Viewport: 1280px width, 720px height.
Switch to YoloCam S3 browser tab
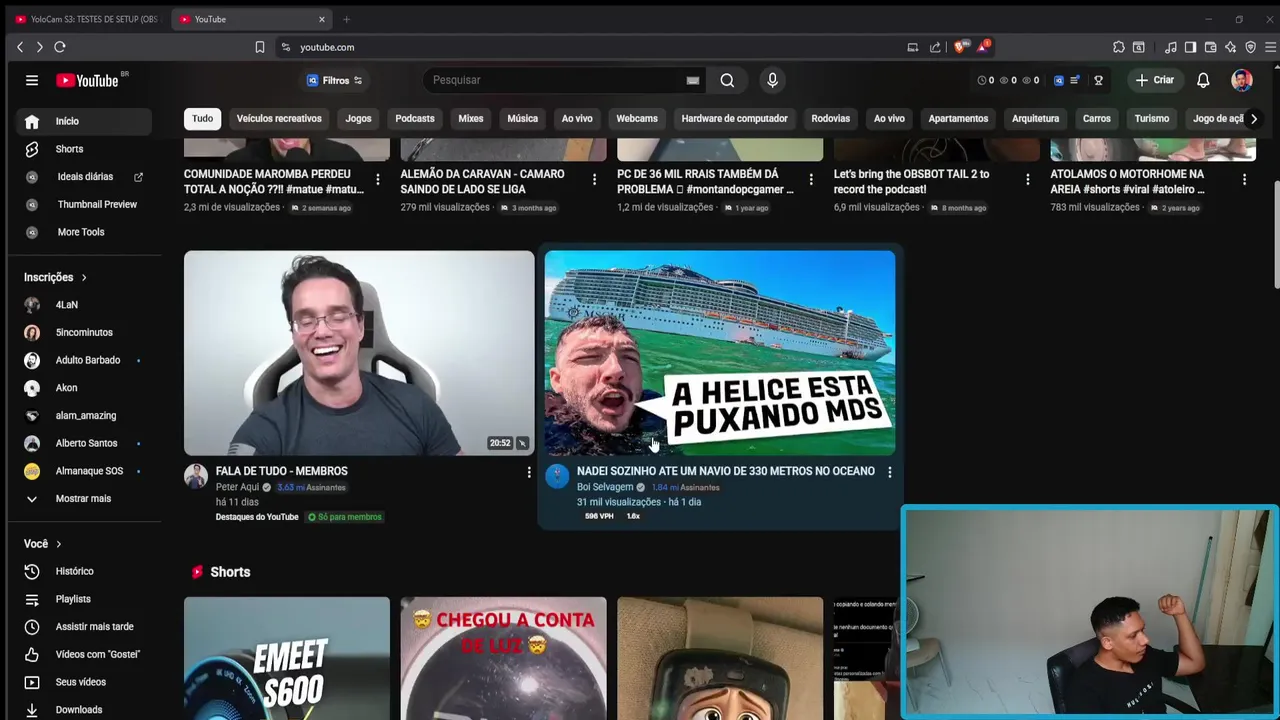pyautogui.click(x=86, y=19)
